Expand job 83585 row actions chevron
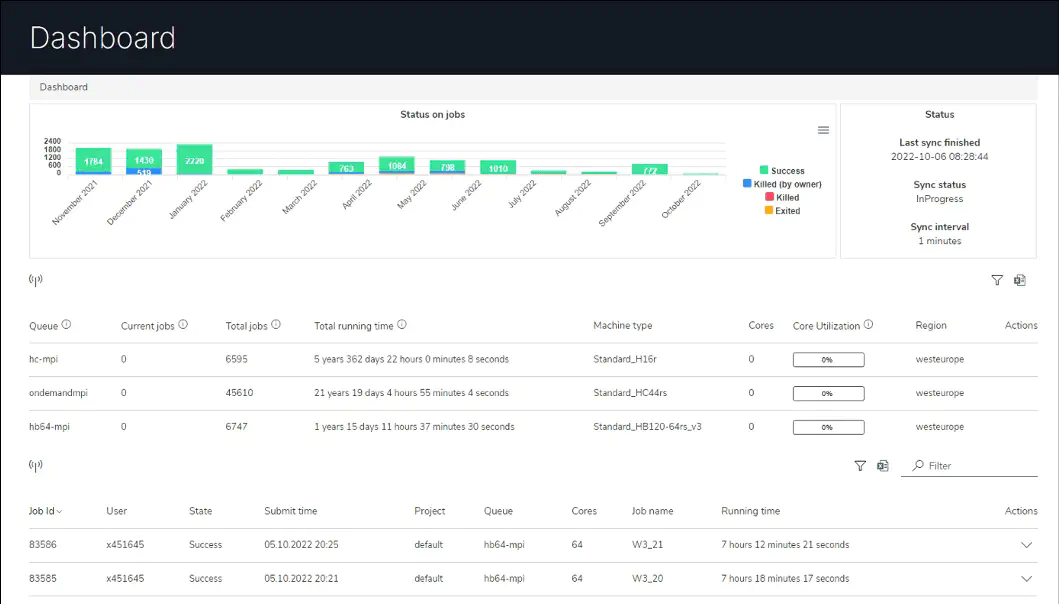 tap(1026, 579)
